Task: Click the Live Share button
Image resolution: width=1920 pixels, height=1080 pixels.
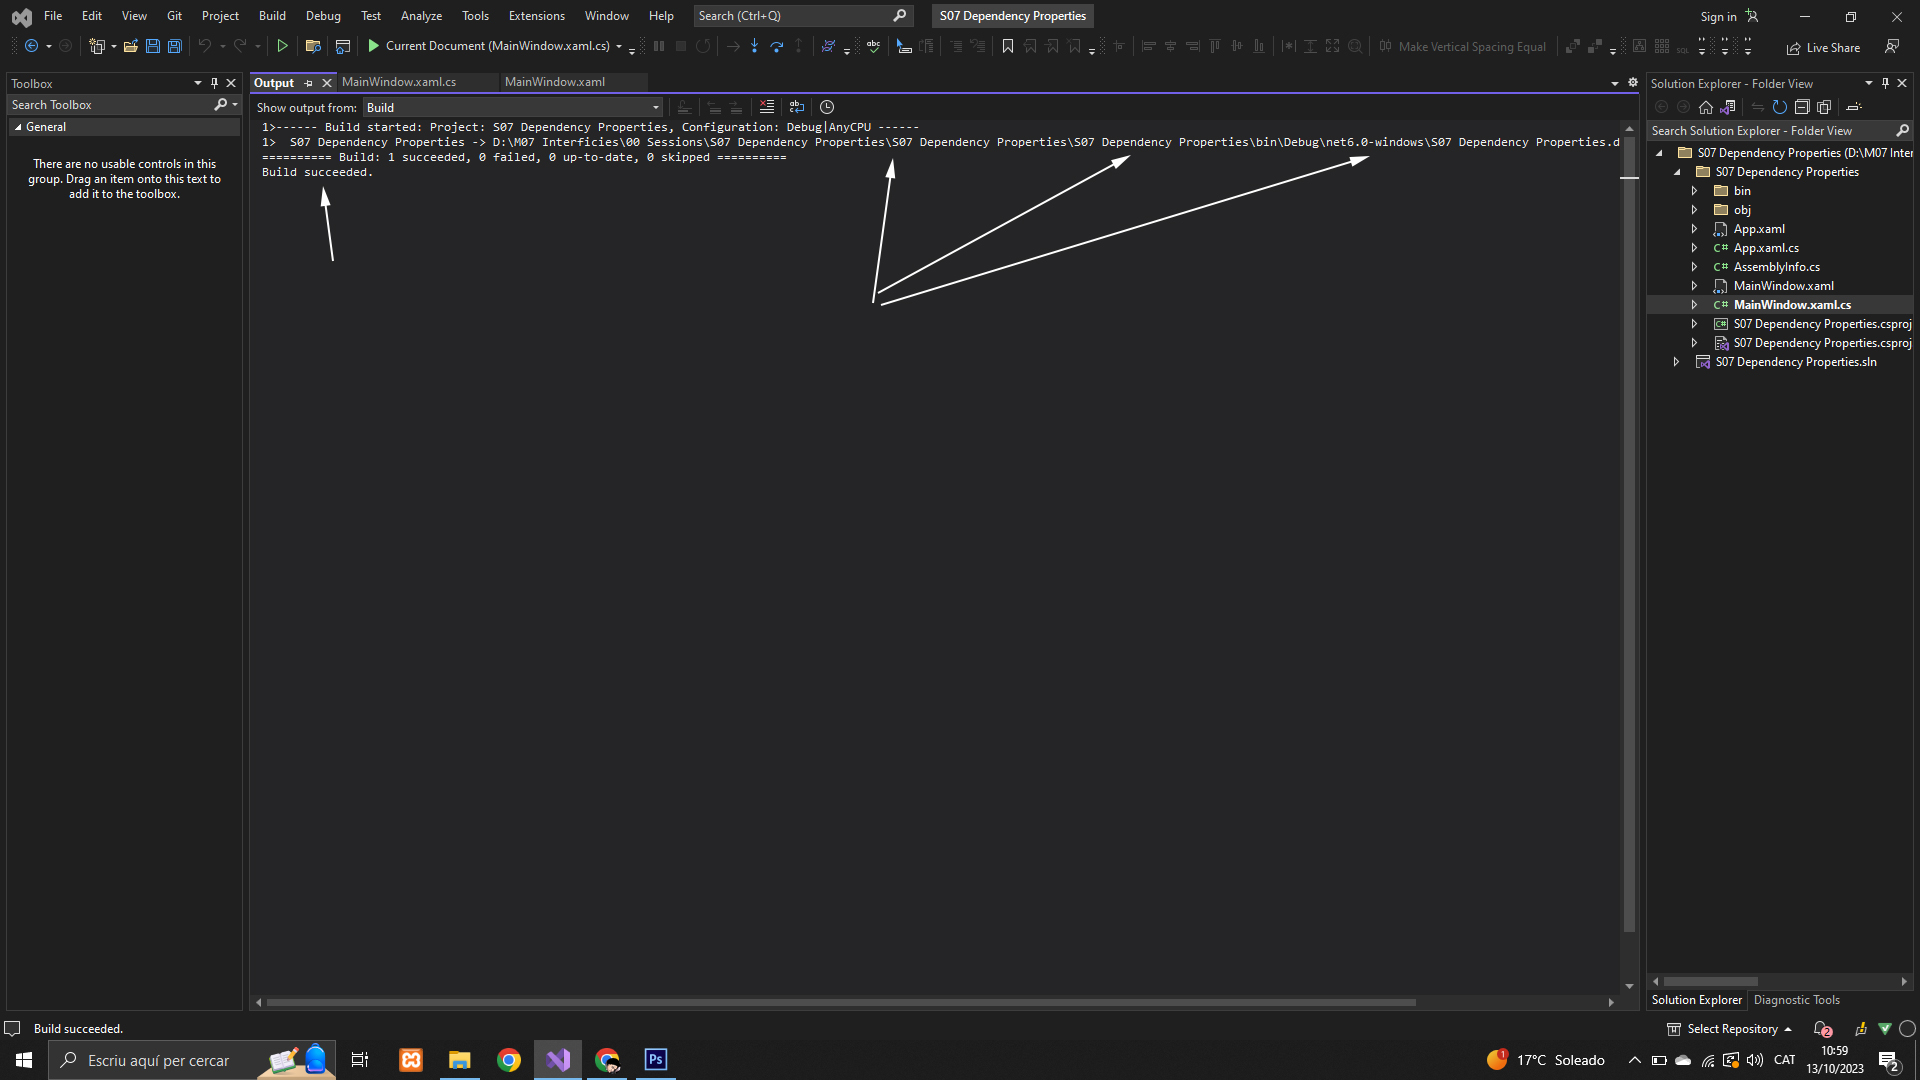Action: pos(1823,47)
